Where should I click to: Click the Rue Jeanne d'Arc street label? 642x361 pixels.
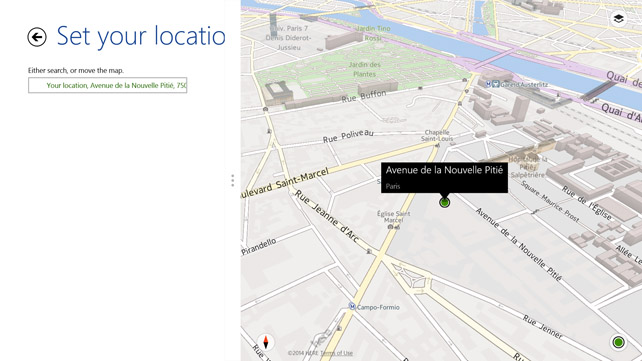coord(327,216)
